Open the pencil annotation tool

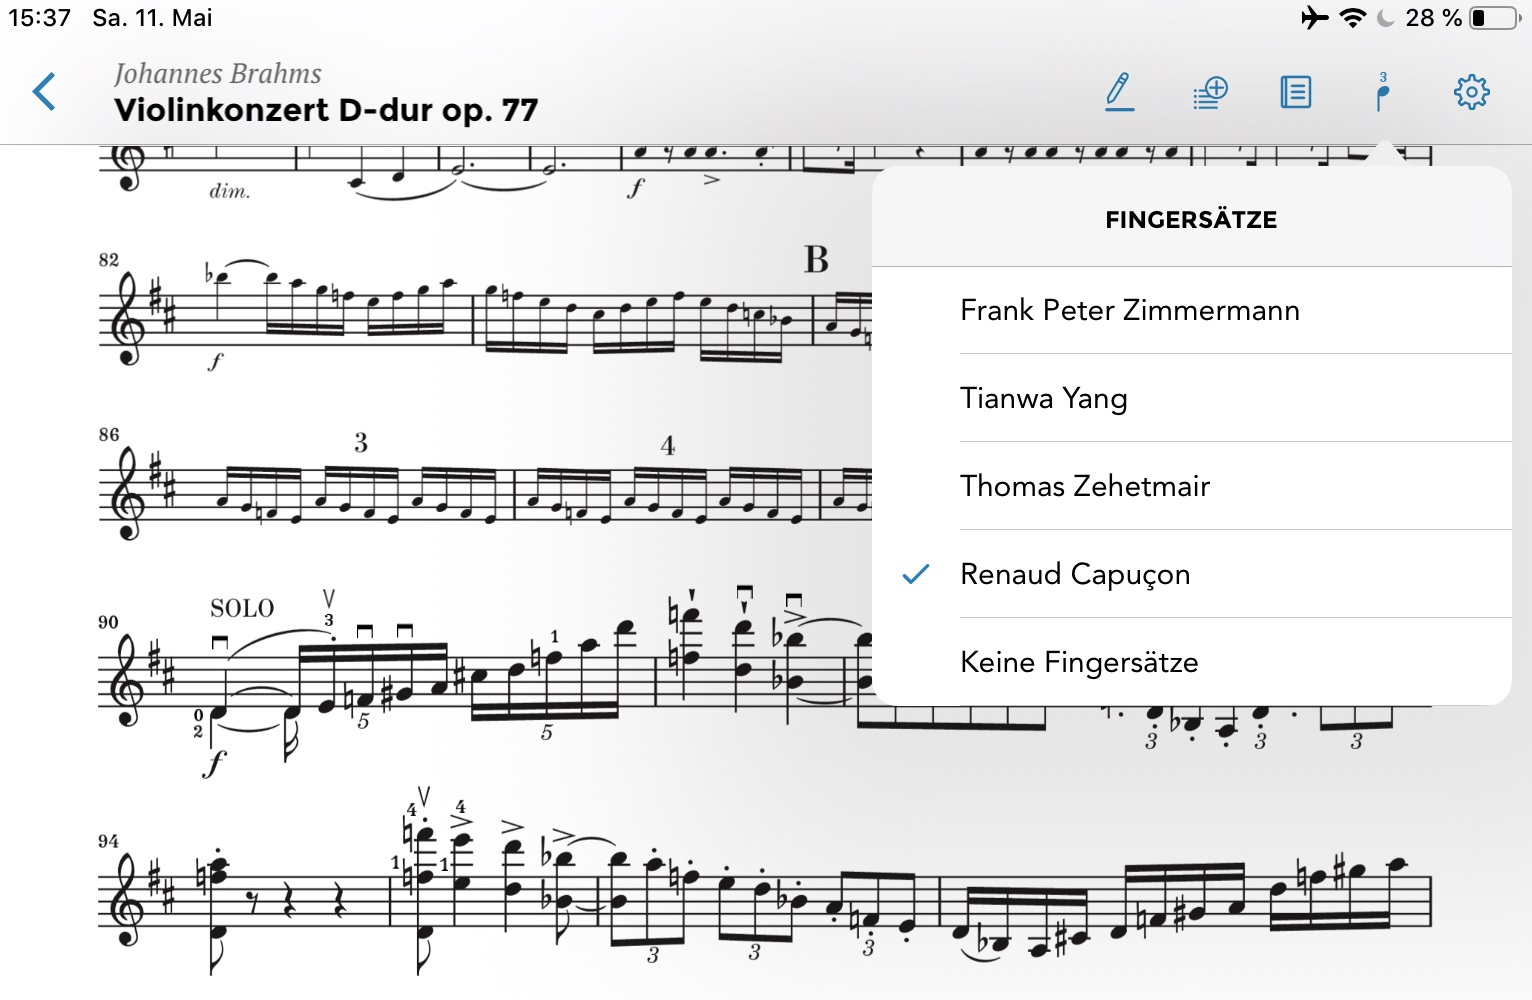point(1120,92)
